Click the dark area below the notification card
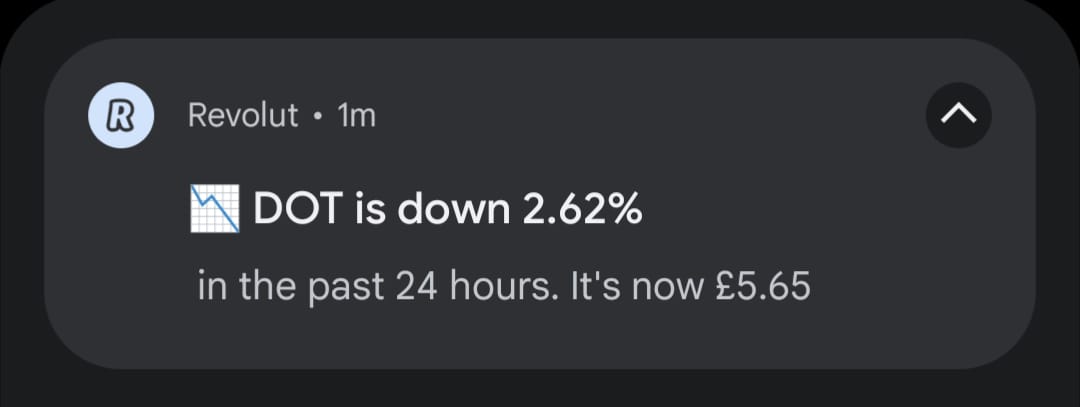Screen dimensions: 1080x407 point(540,390)
